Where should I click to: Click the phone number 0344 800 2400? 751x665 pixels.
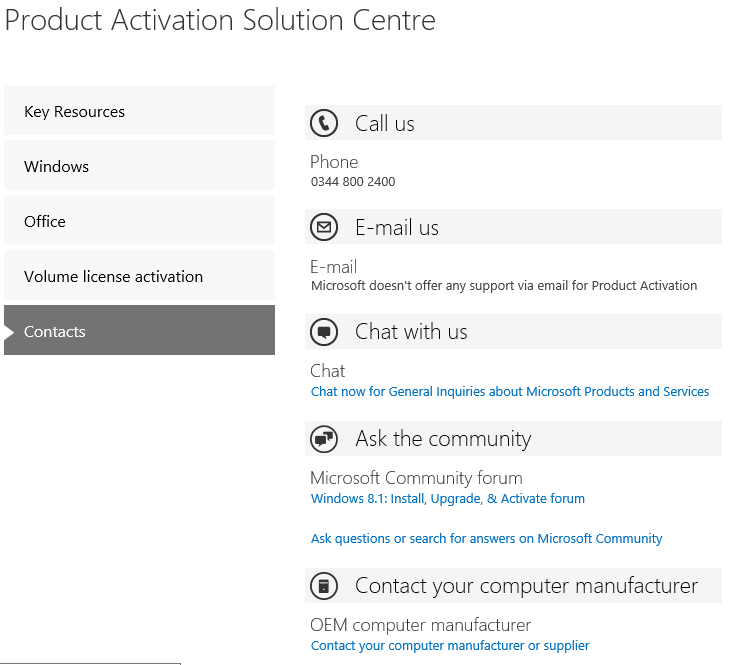point(353,182)
